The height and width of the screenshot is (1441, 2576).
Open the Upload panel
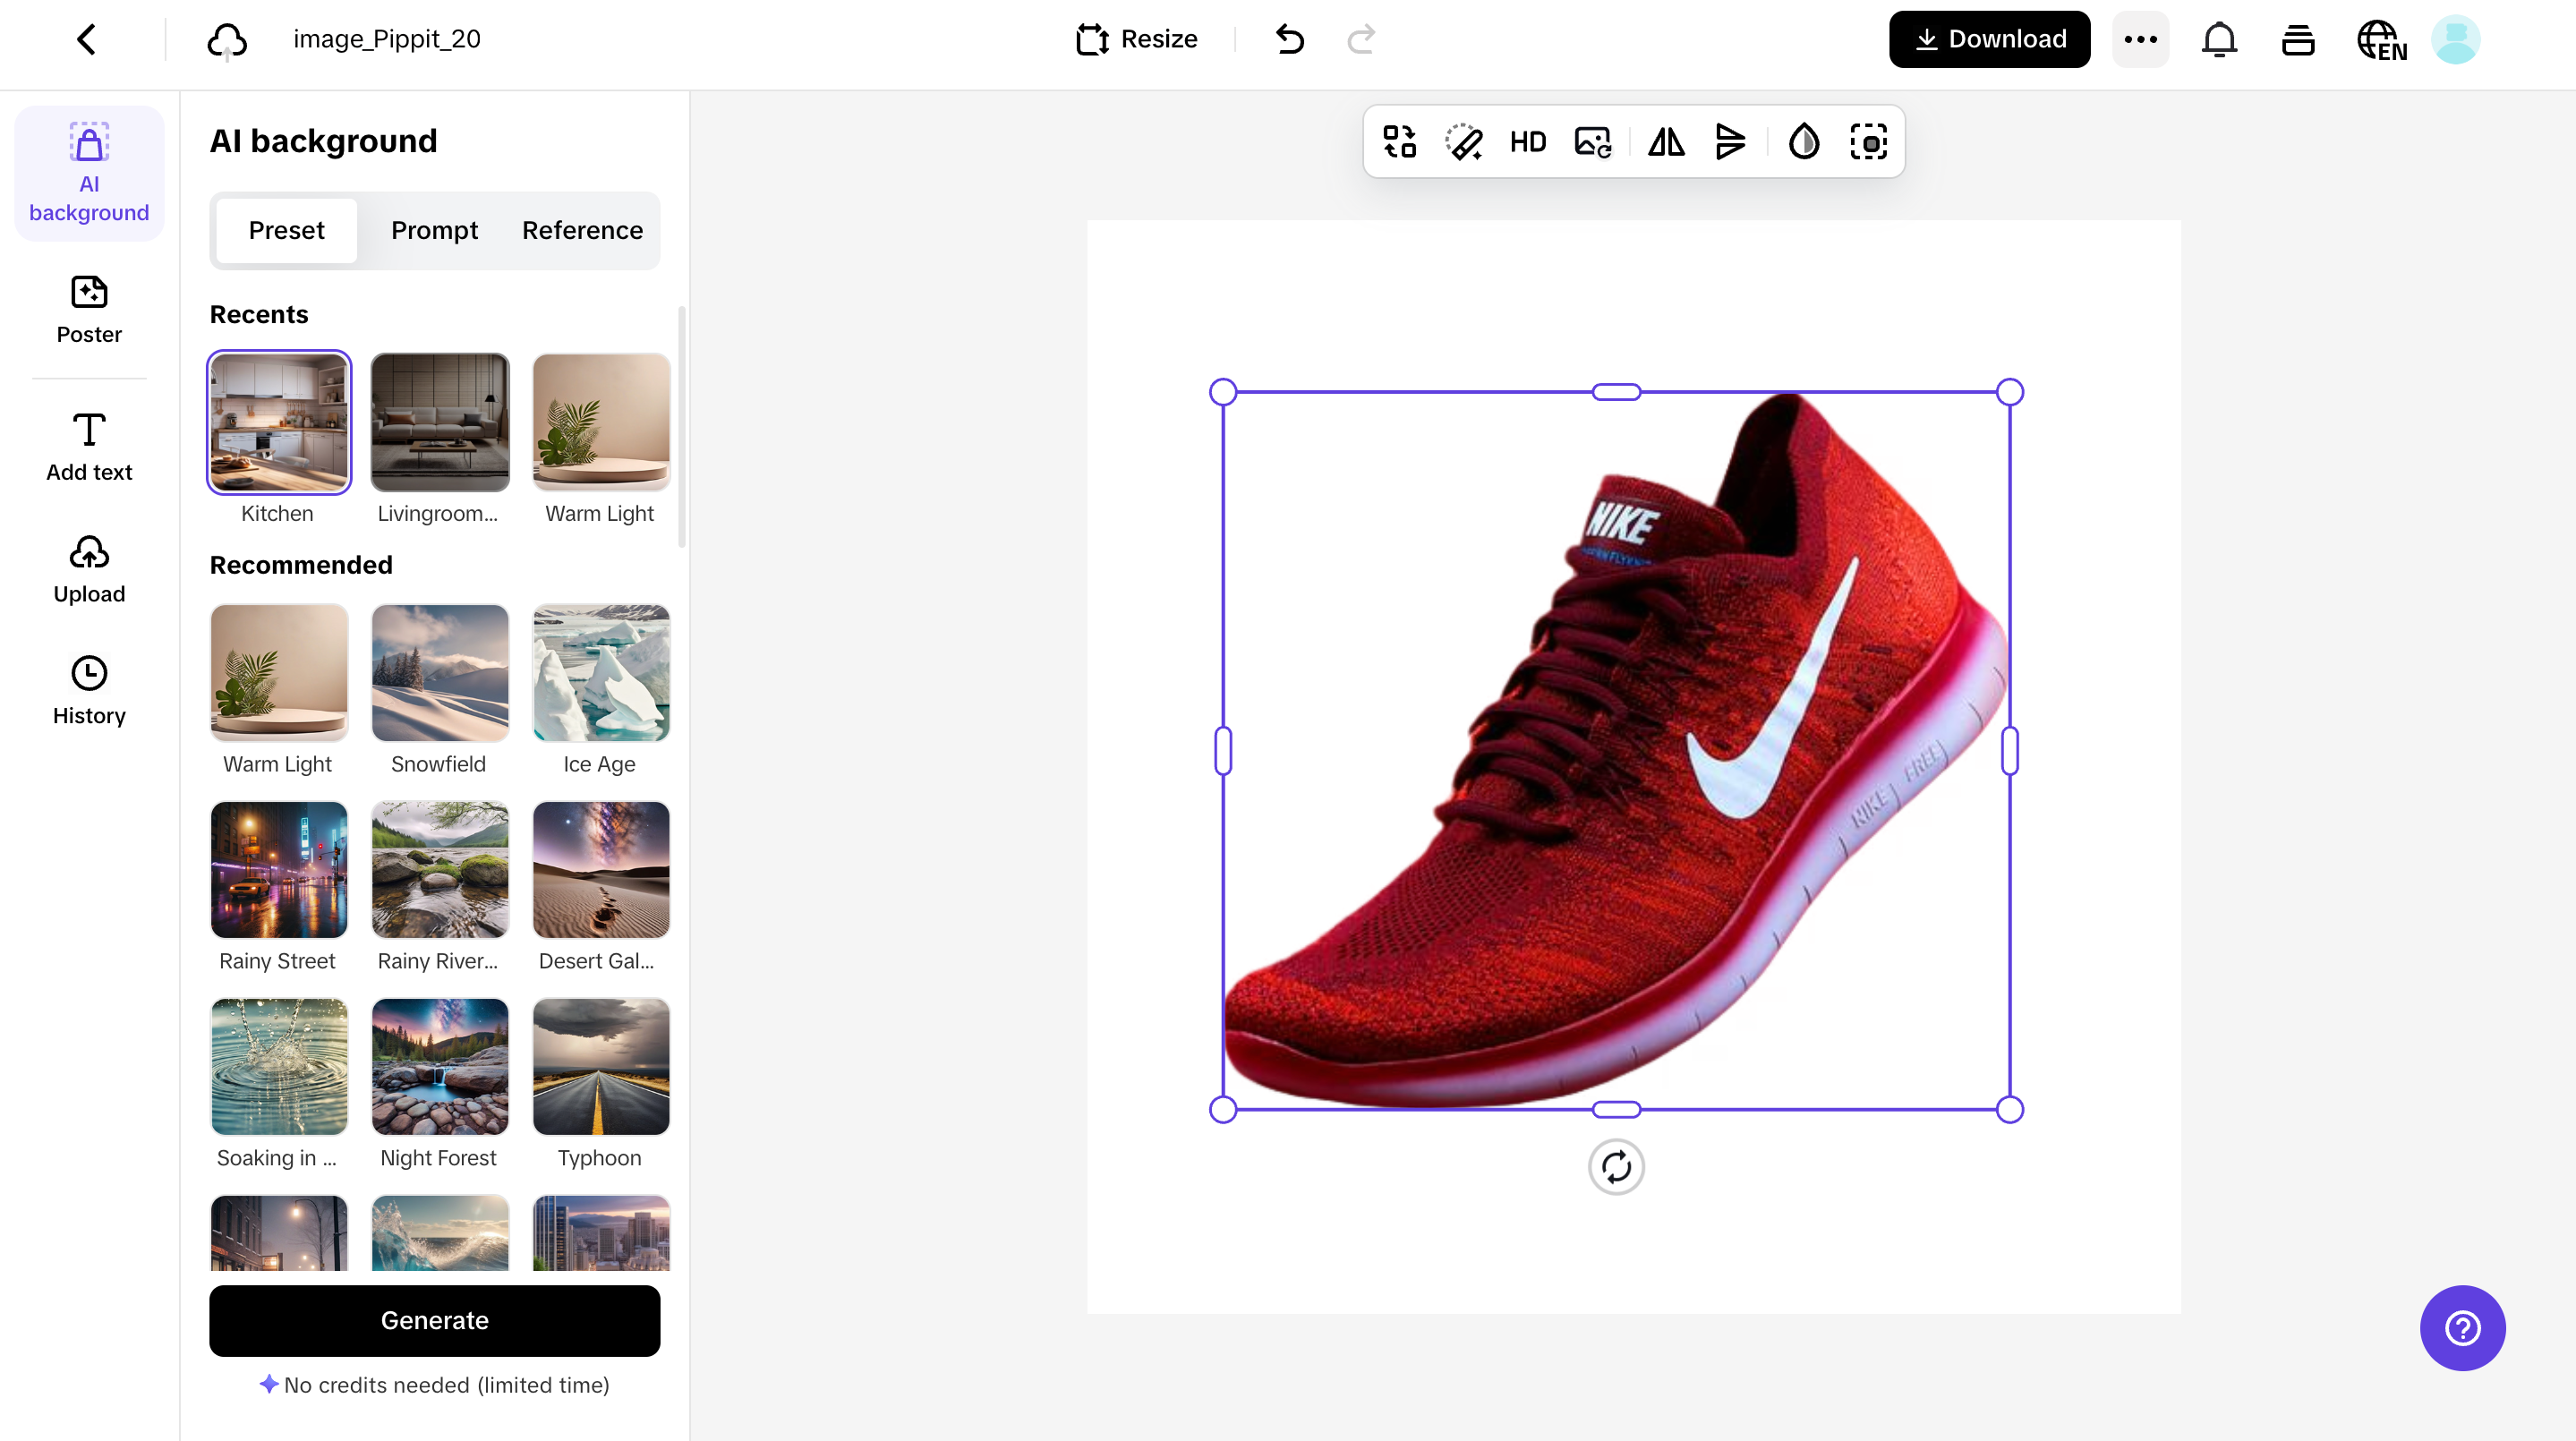pos(89,570)
